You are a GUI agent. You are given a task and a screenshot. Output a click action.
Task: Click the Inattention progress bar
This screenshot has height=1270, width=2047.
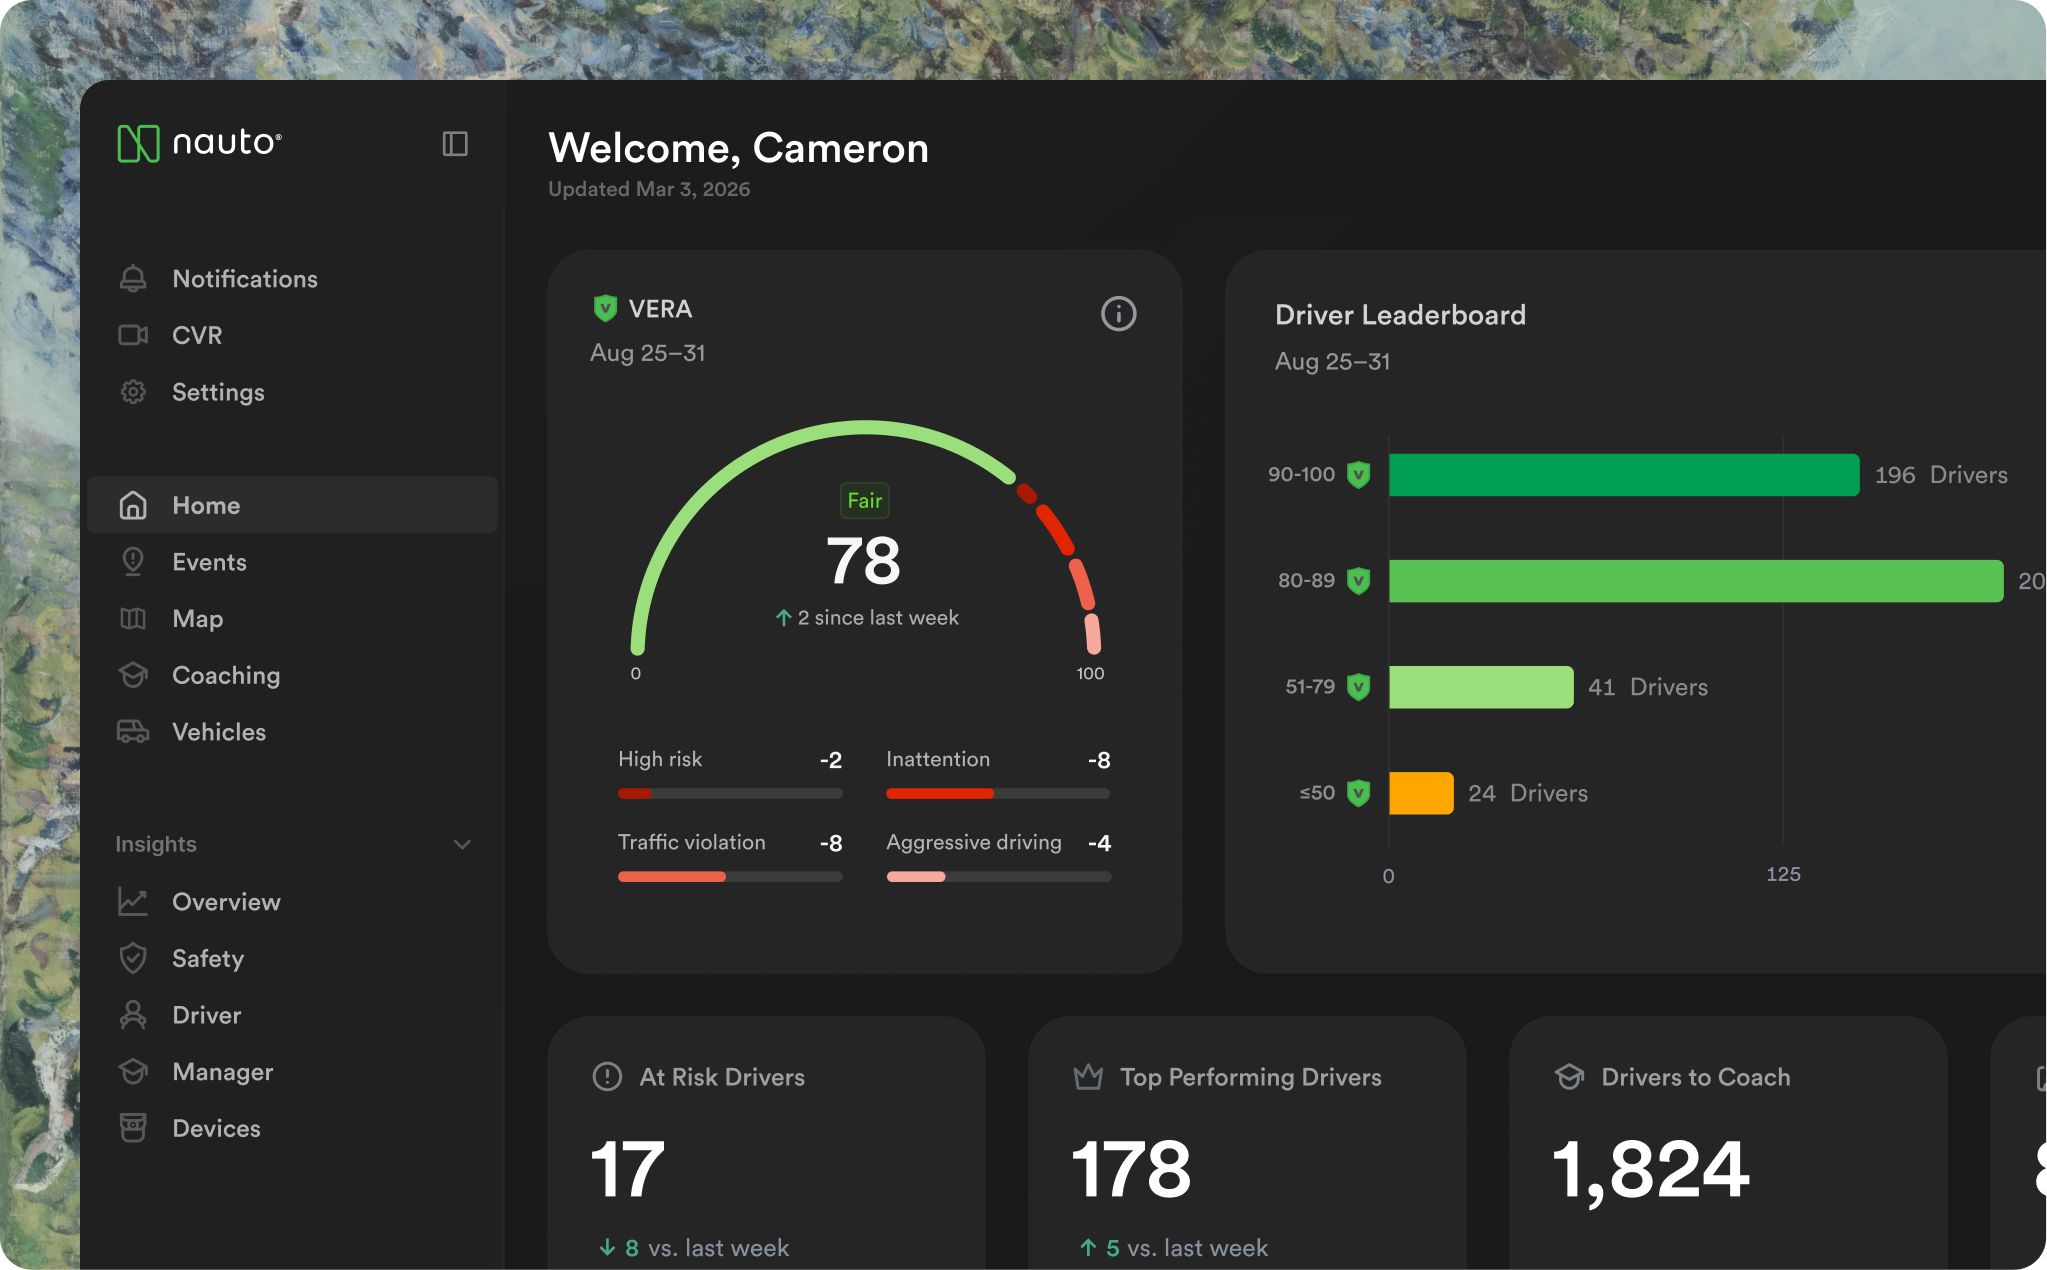point(997,794)
